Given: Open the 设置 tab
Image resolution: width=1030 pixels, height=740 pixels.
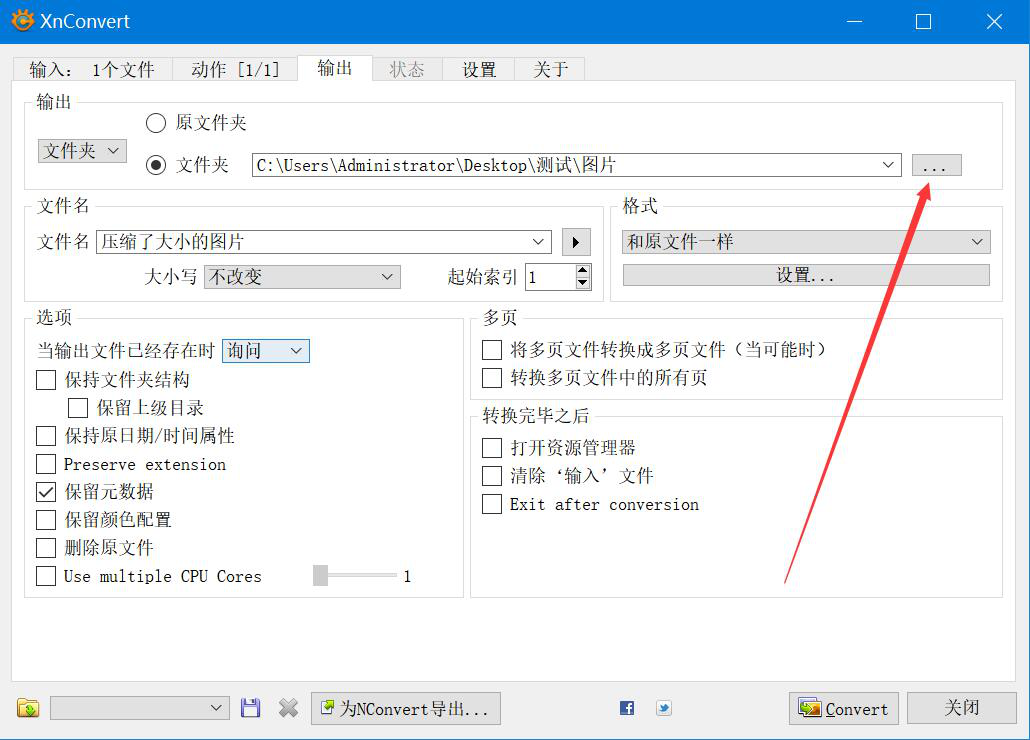Looking at the screenshot, I should click(479, 70).
